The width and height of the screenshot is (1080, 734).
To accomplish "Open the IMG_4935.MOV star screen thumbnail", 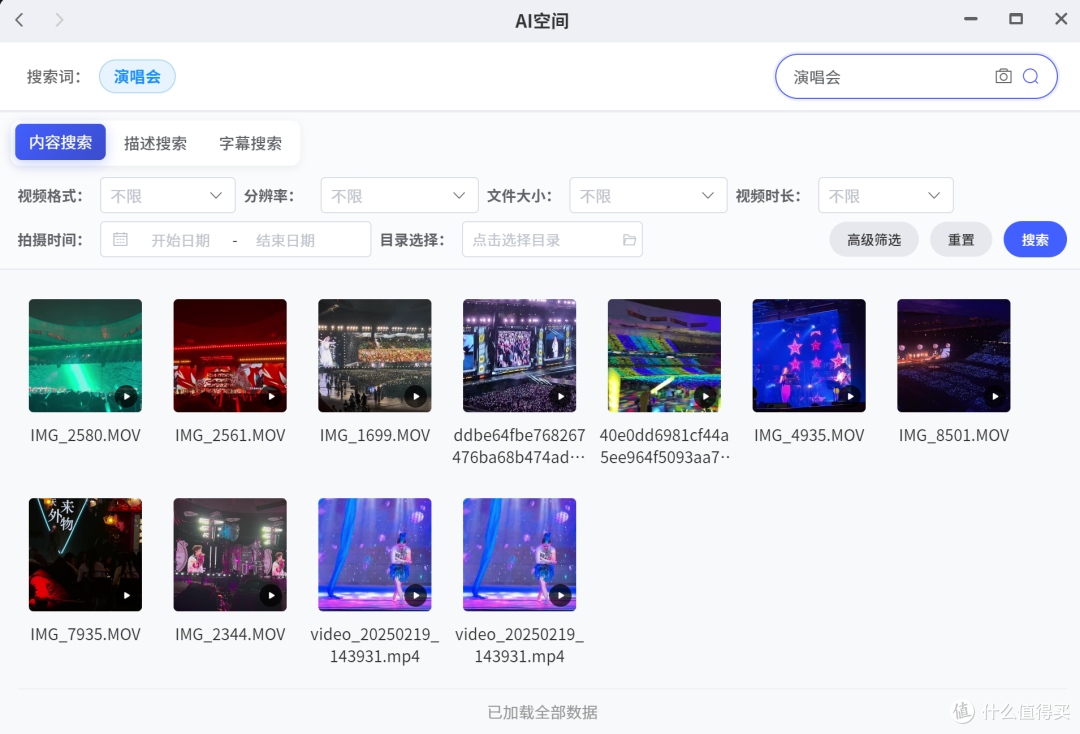I will pyautogui.click(x=809, y=355).
